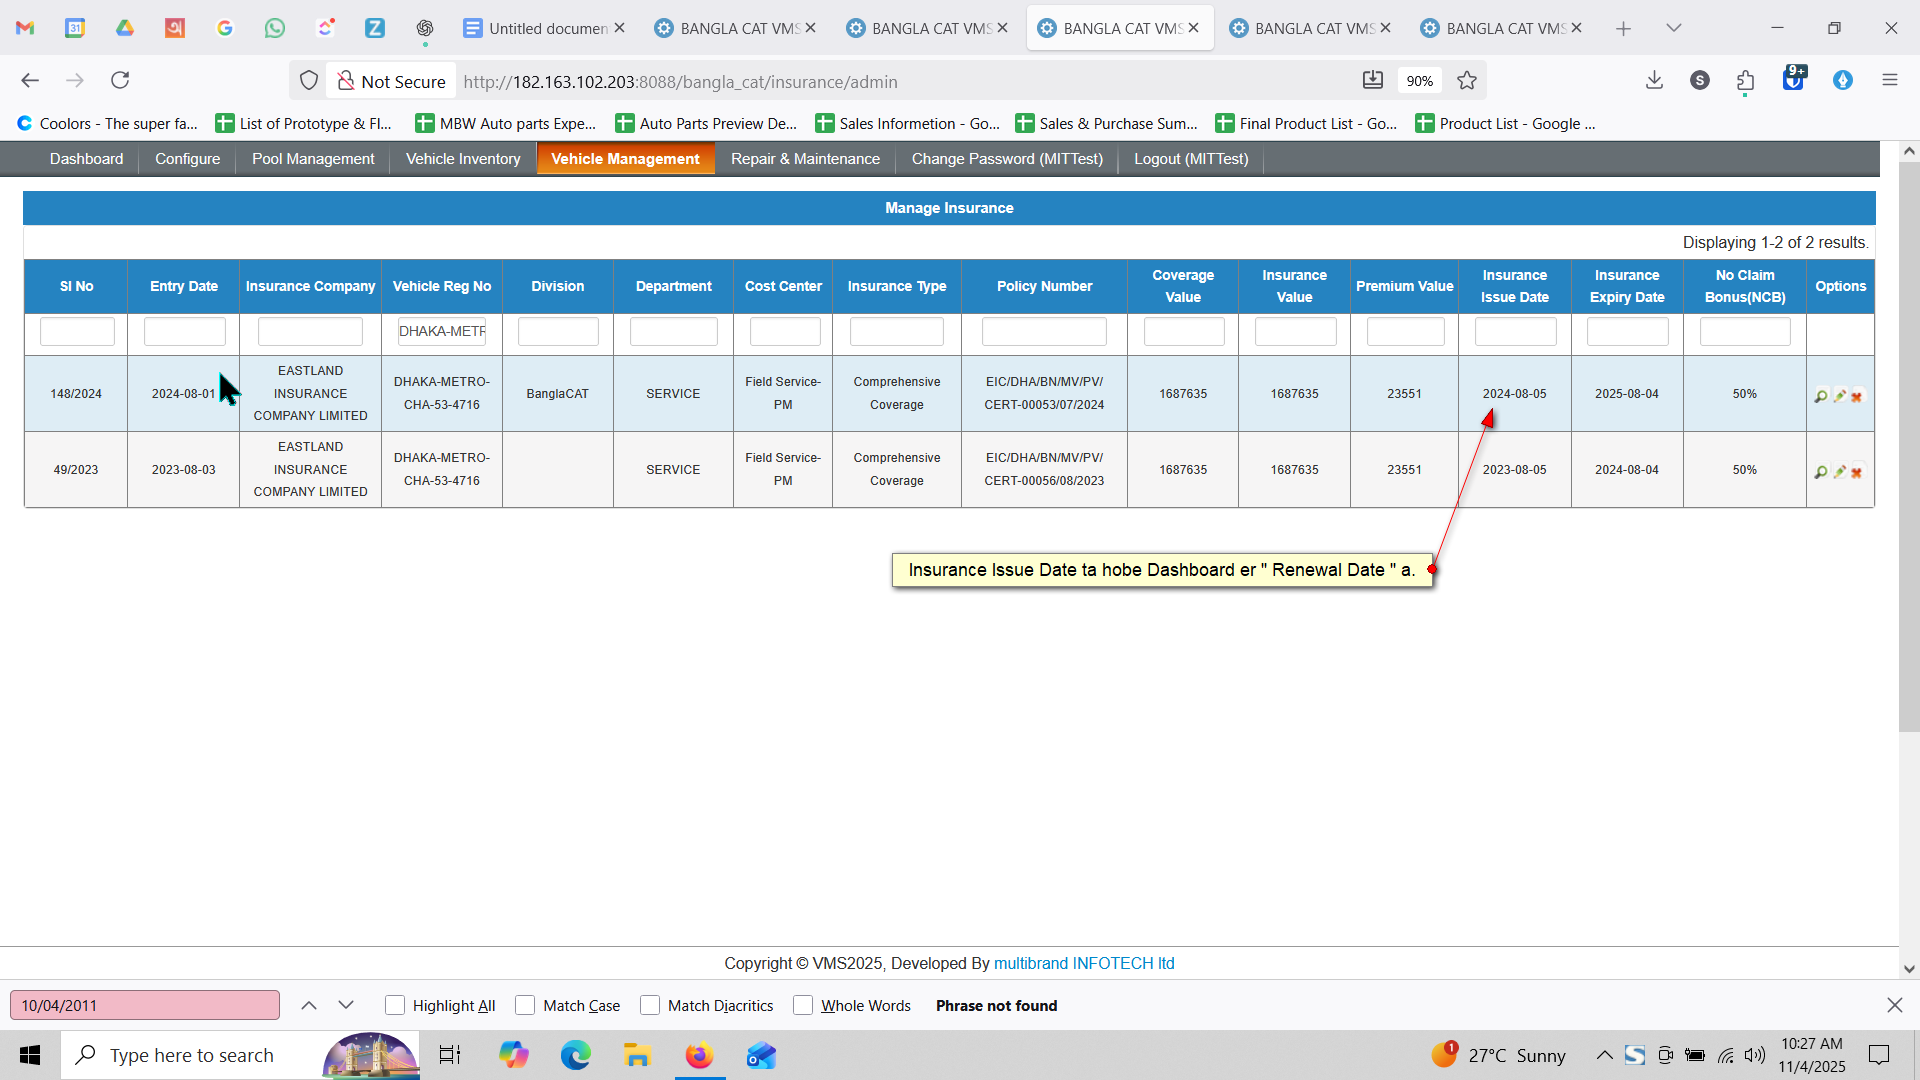Open Vehicle Inventory menu

463,159
